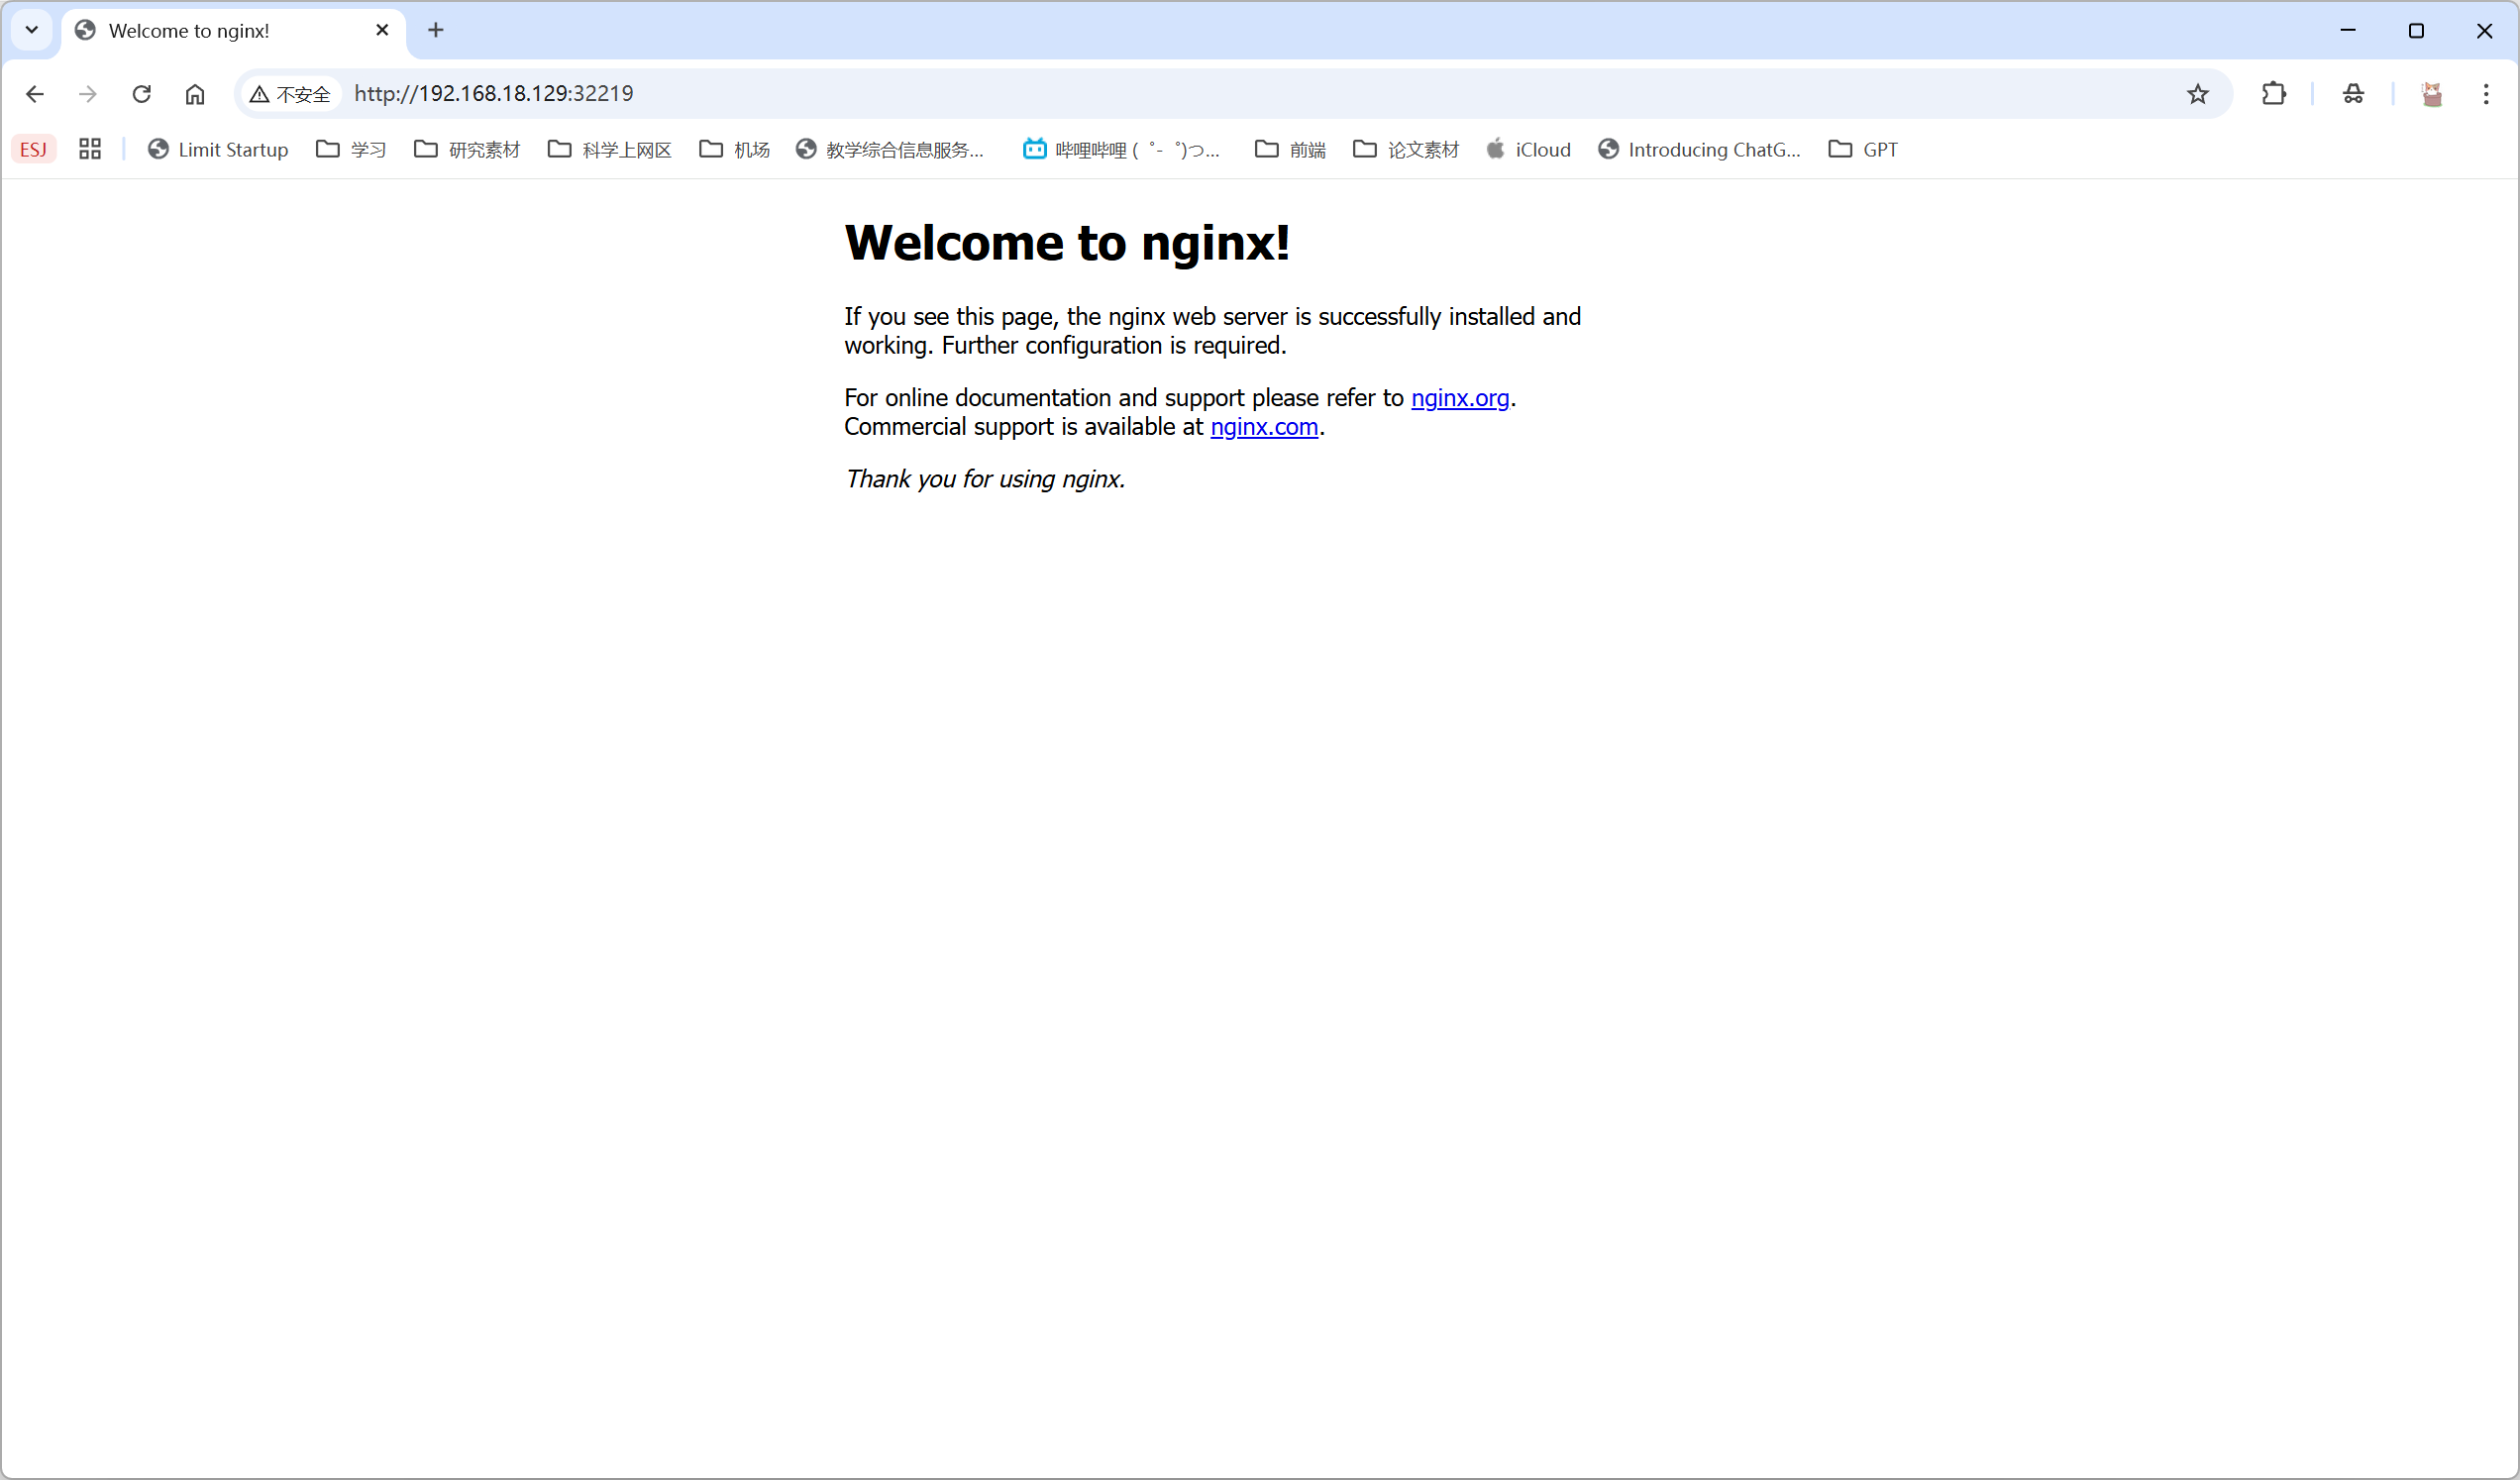Screen dimensions: 2520x1480
Task: Open the Limit Startup bookmark
Action: [218, 149]
